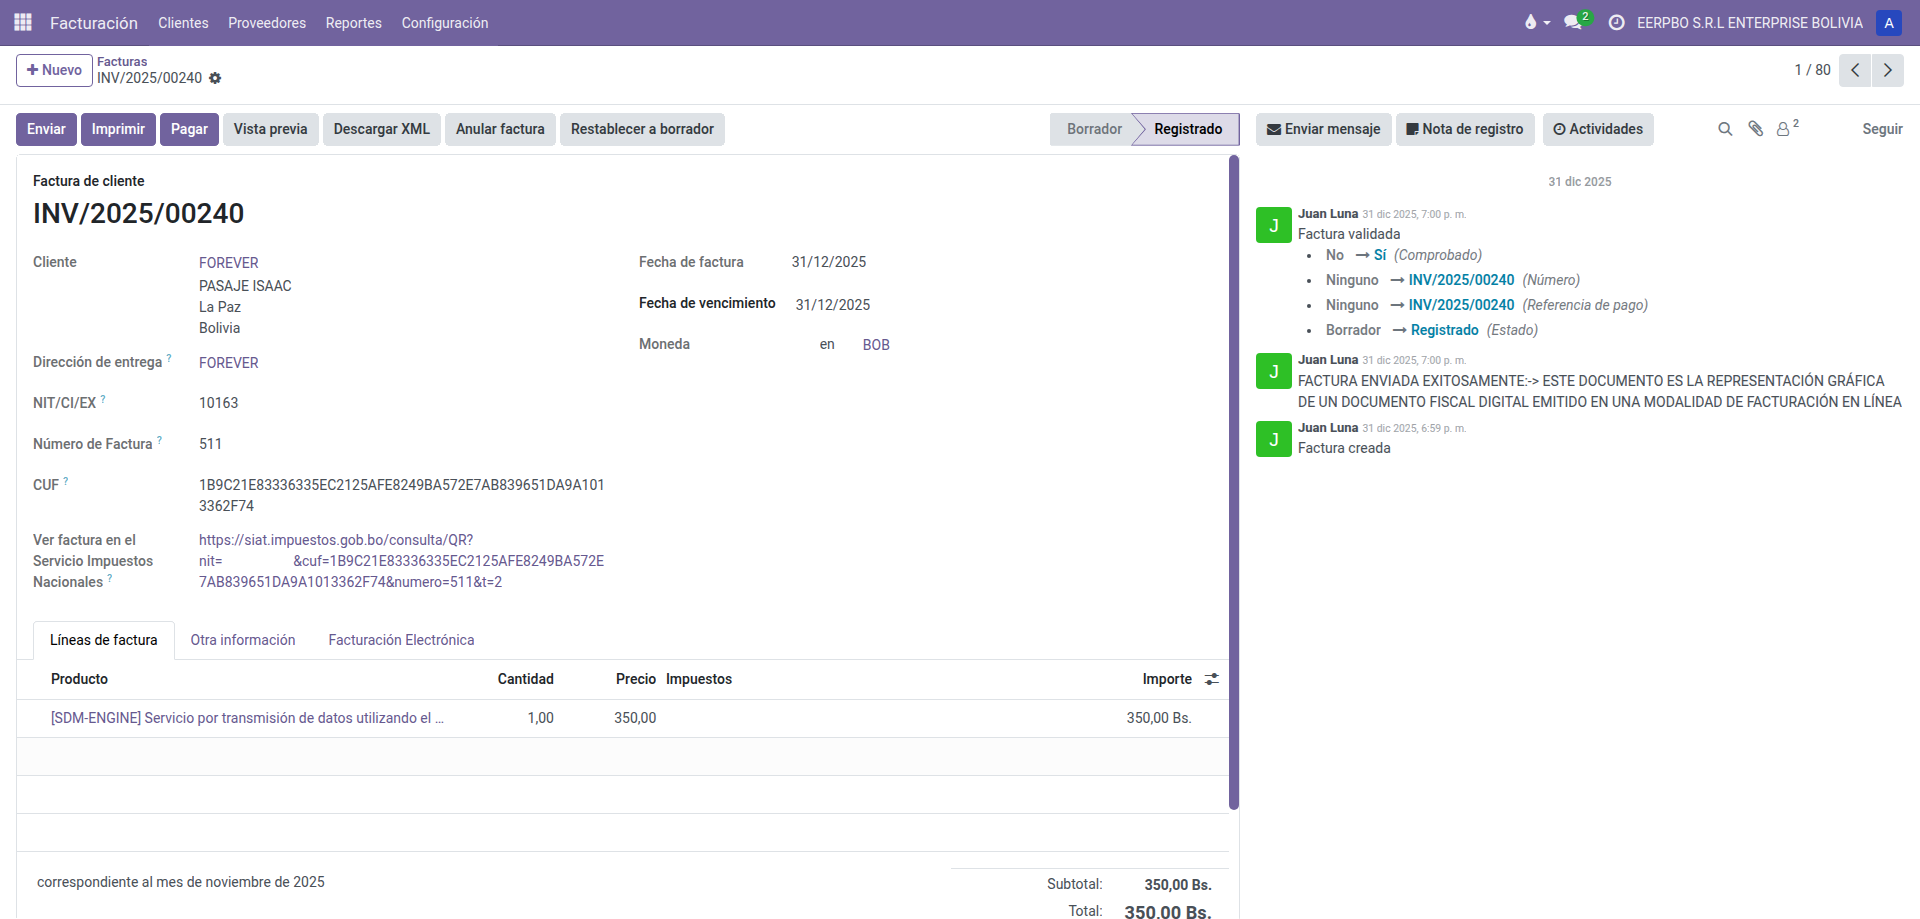Open the apps grid home menu
This screenshot has width=1920, height=919.
[23, 22]
